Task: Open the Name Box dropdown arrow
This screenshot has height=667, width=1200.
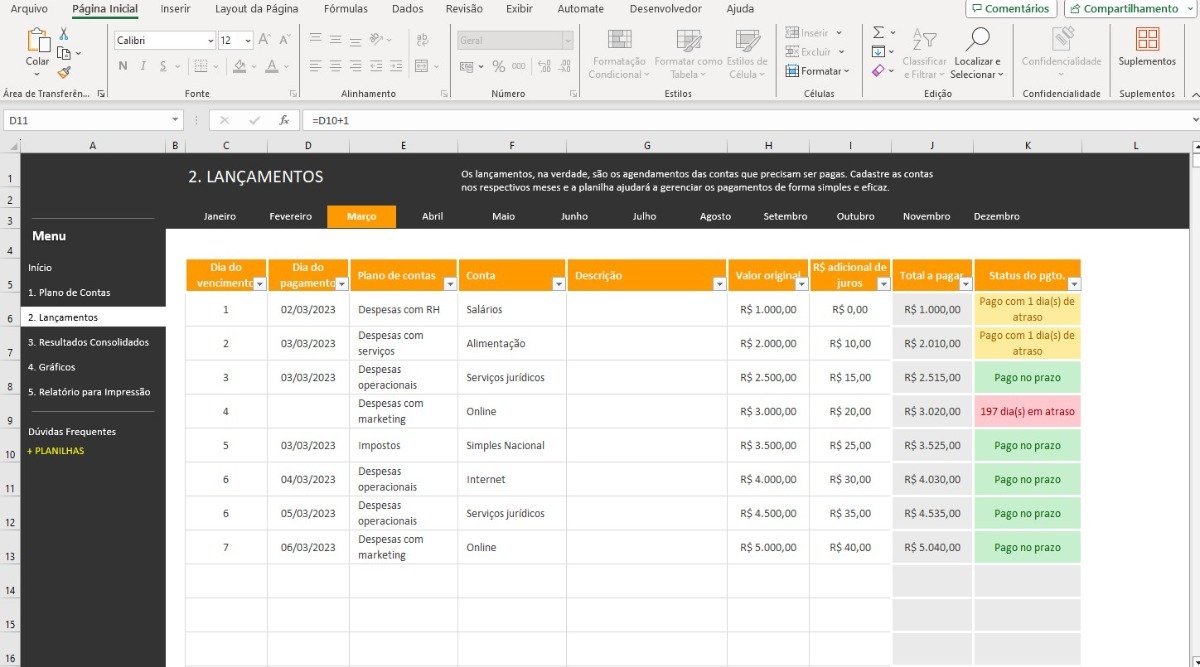Action: tap(176, 120)
